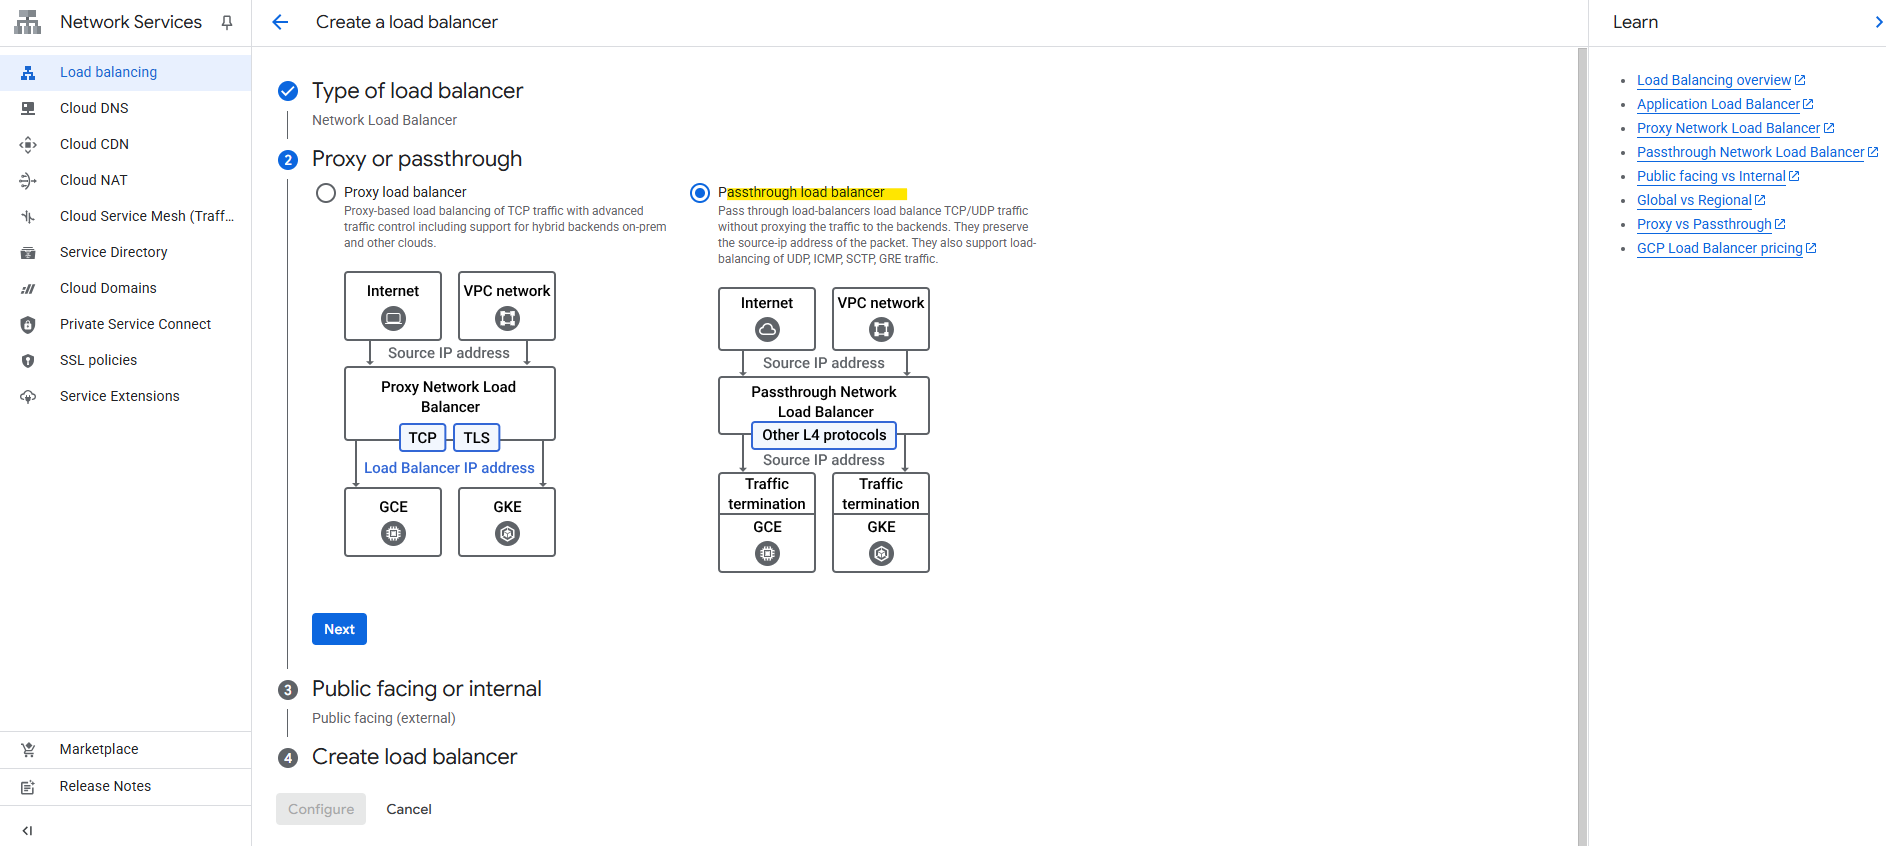Click the Cloud DNS sidebar icon
This screenshot has width=1886, height=846.
point(28,108)
